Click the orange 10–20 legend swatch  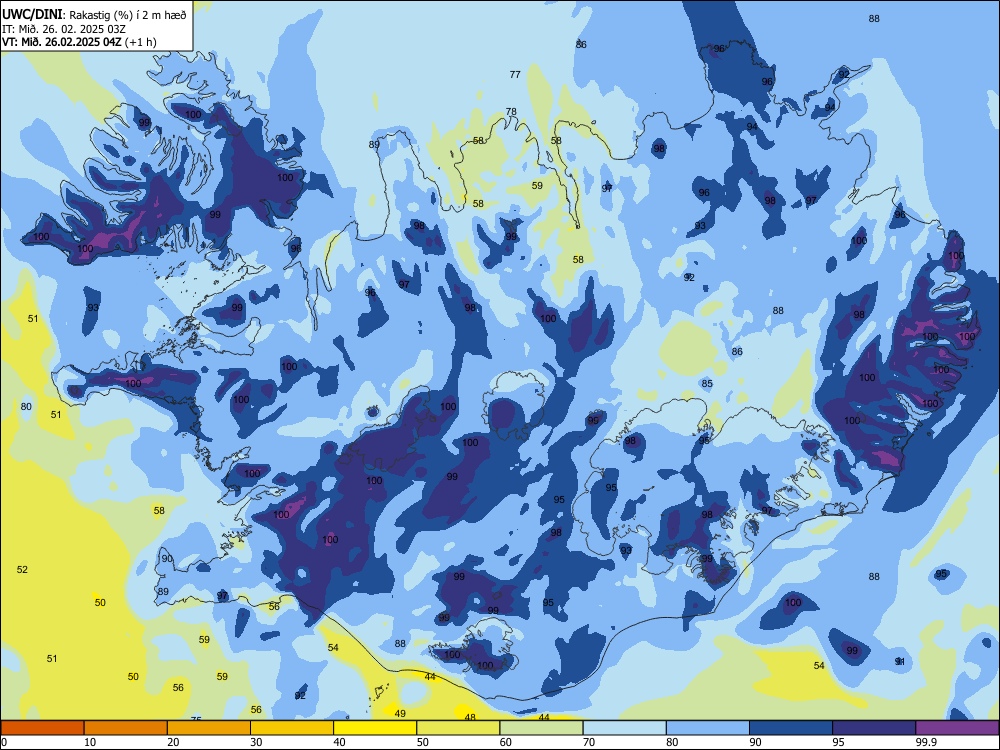coord(126,728)
